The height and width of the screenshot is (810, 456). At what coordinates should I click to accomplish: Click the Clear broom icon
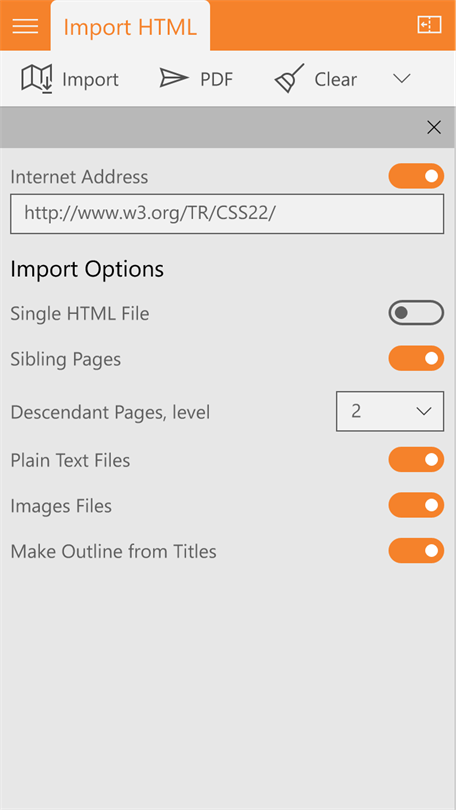point(289,79)
